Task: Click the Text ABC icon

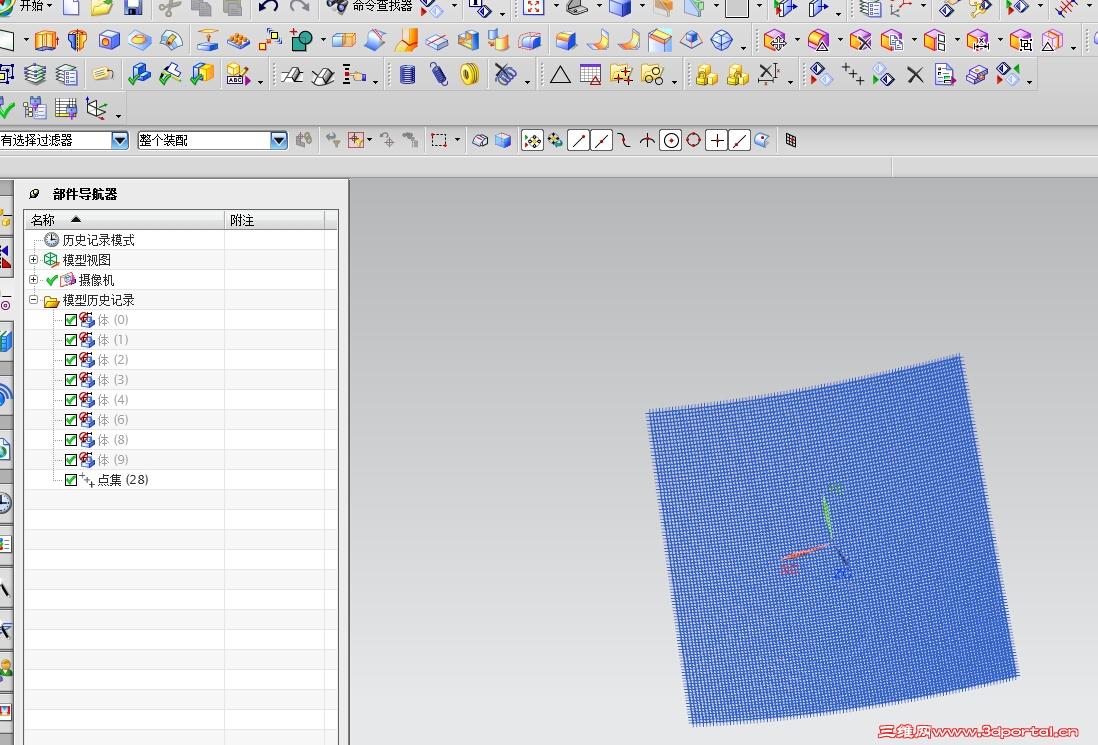Action: (x=238, y=74)
